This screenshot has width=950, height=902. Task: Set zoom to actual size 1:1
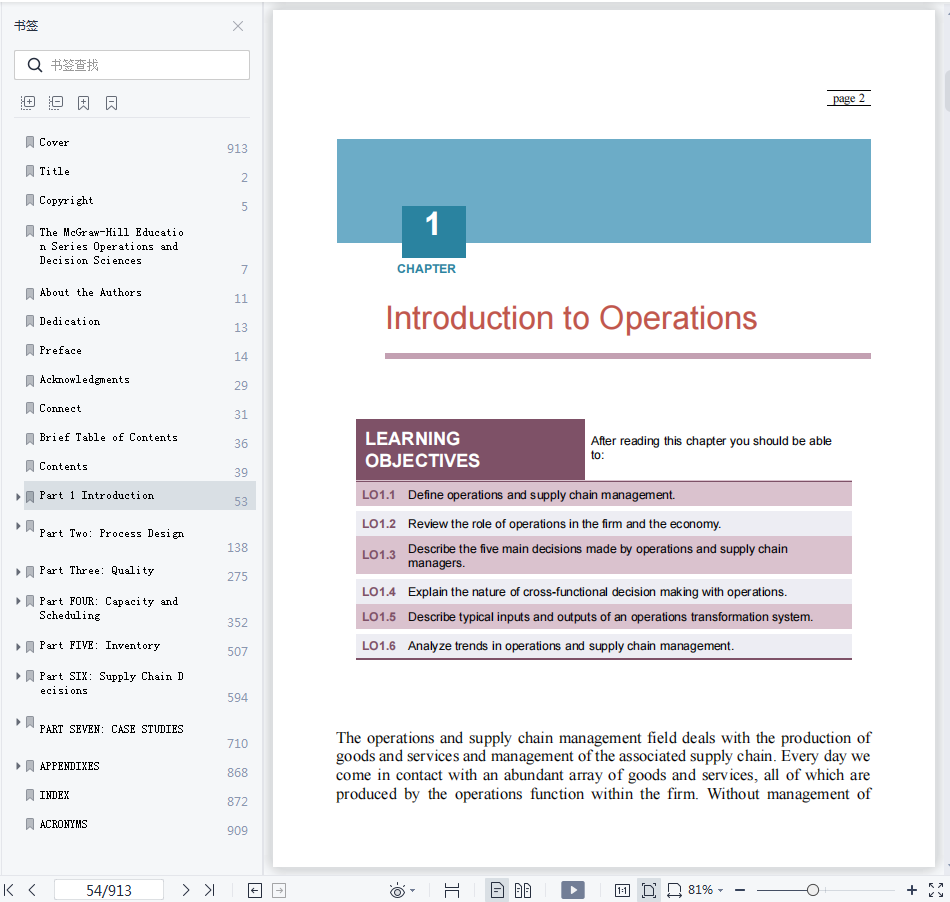(622, 890)
